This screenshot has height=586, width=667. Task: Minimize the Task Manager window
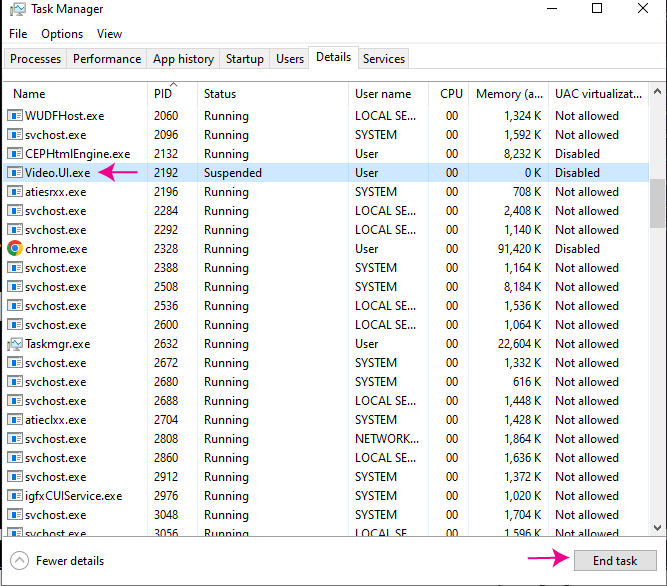552,9
